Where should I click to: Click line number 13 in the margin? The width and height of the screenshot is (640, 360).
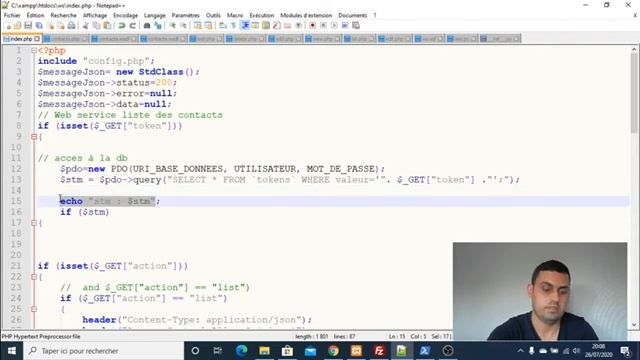16,180
